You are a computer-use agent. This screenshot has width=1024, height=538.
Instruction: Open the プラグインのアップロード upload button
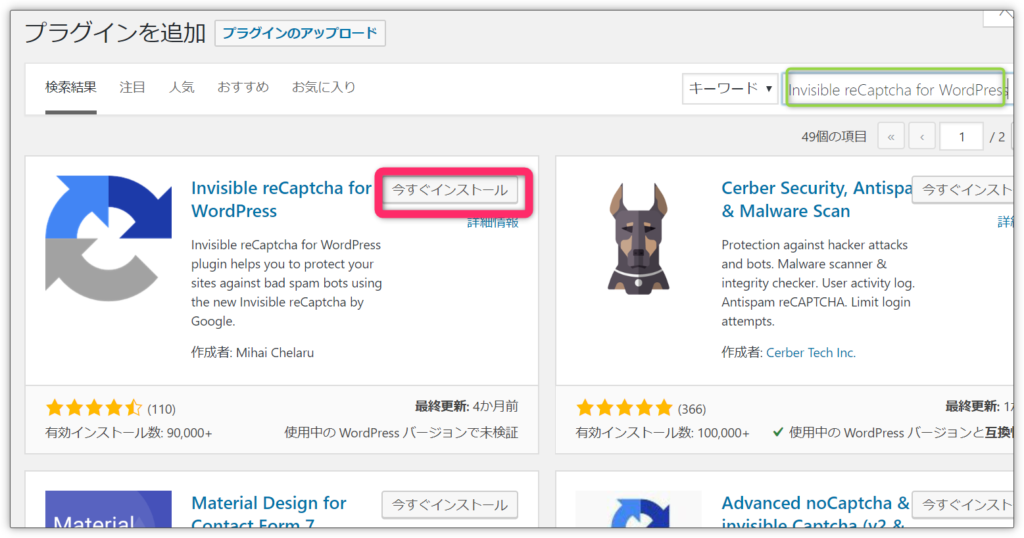pyautogui.click(x=300, y=33)
